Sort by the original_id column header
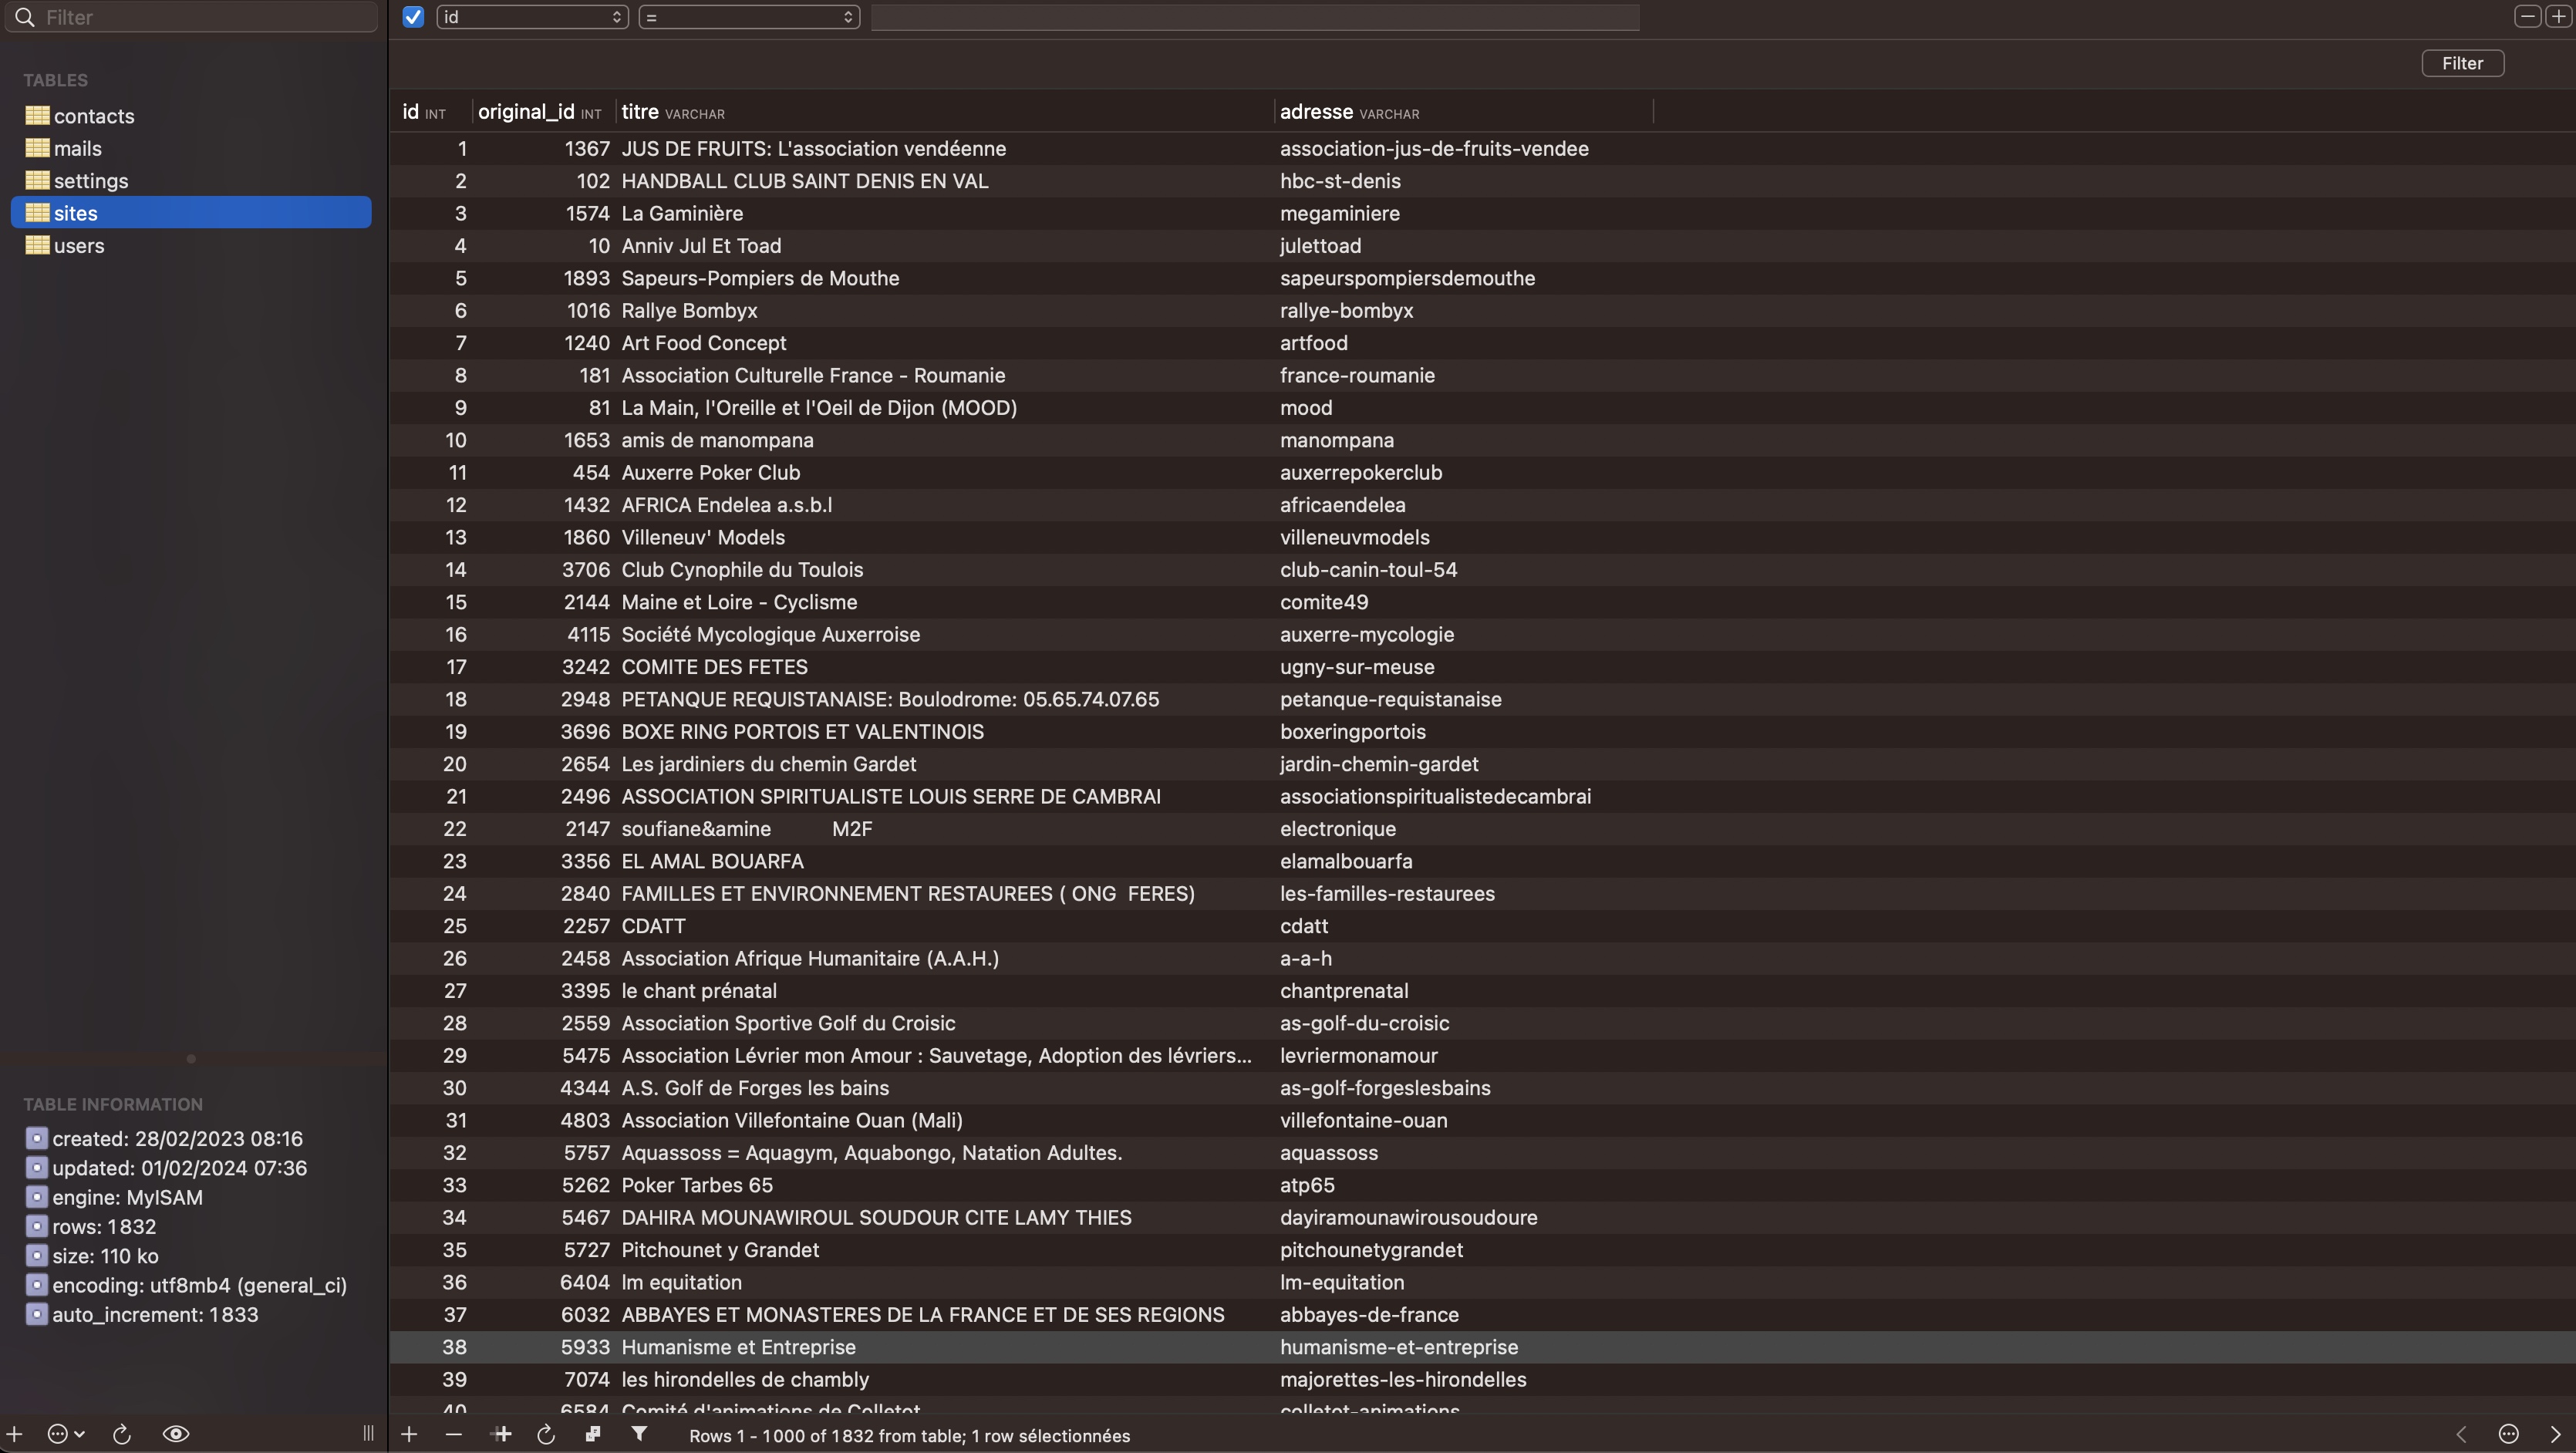The width and height of the screenshot is (2576, 1453). tap(527, 112)
